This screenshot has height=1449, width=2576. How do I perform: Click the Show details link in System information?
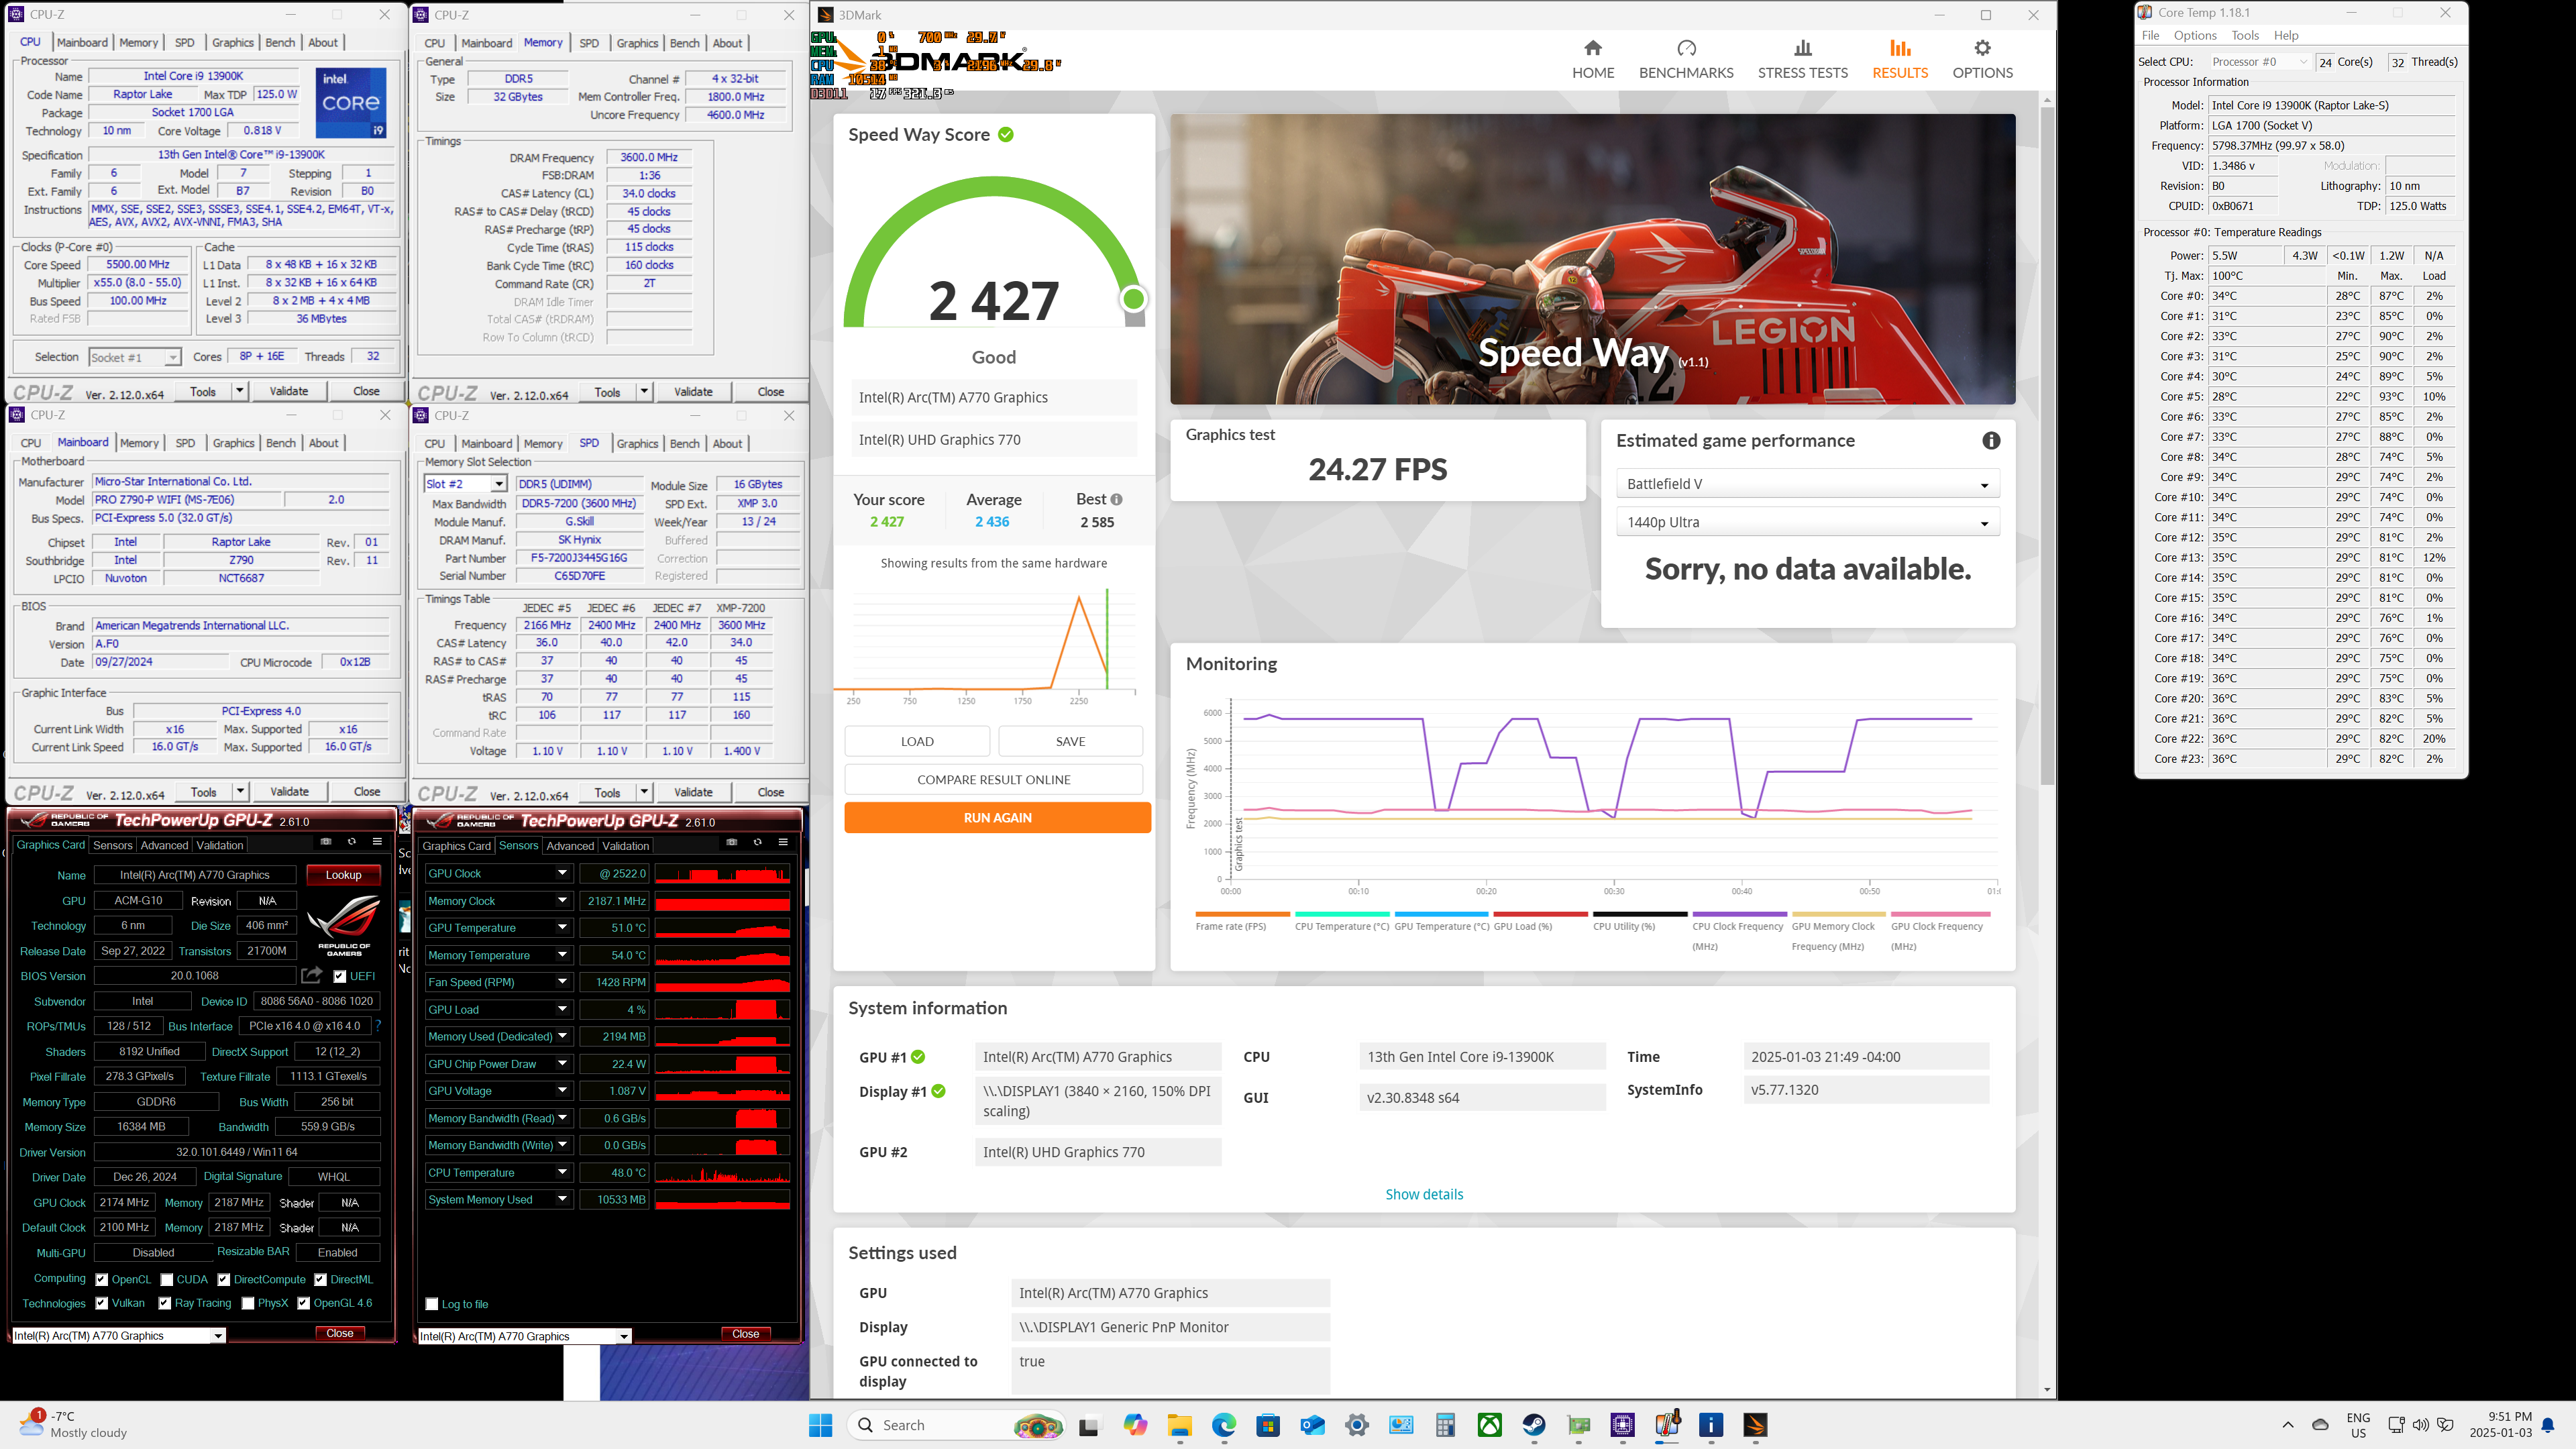point(1423,1194)
